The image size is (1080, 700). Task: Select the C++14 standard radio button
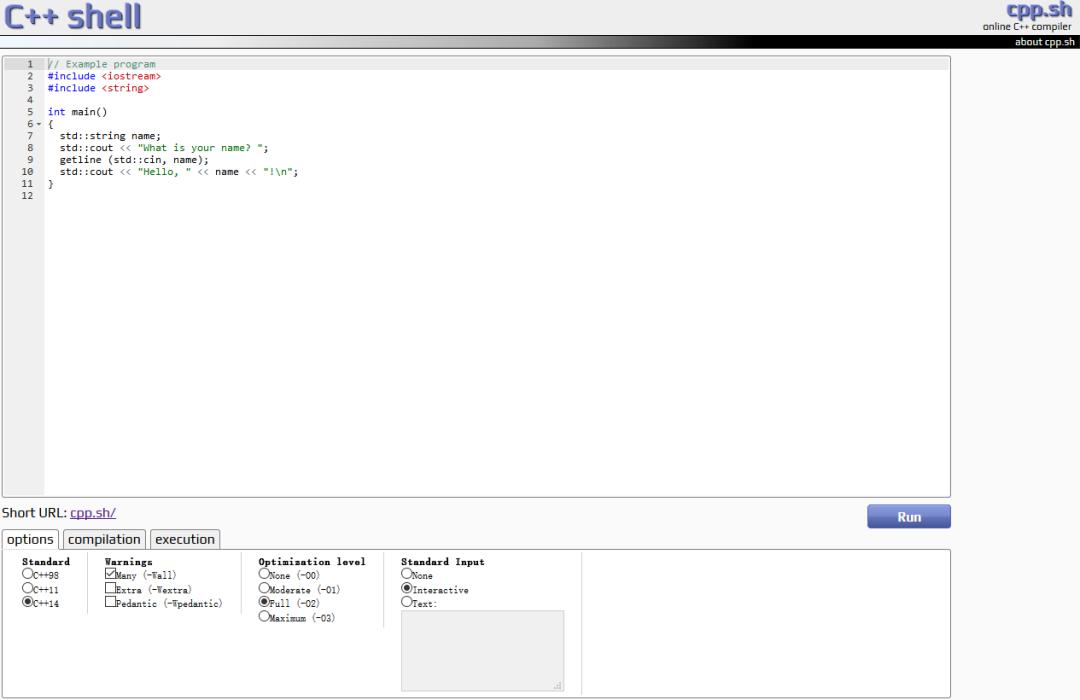point(28,601)
